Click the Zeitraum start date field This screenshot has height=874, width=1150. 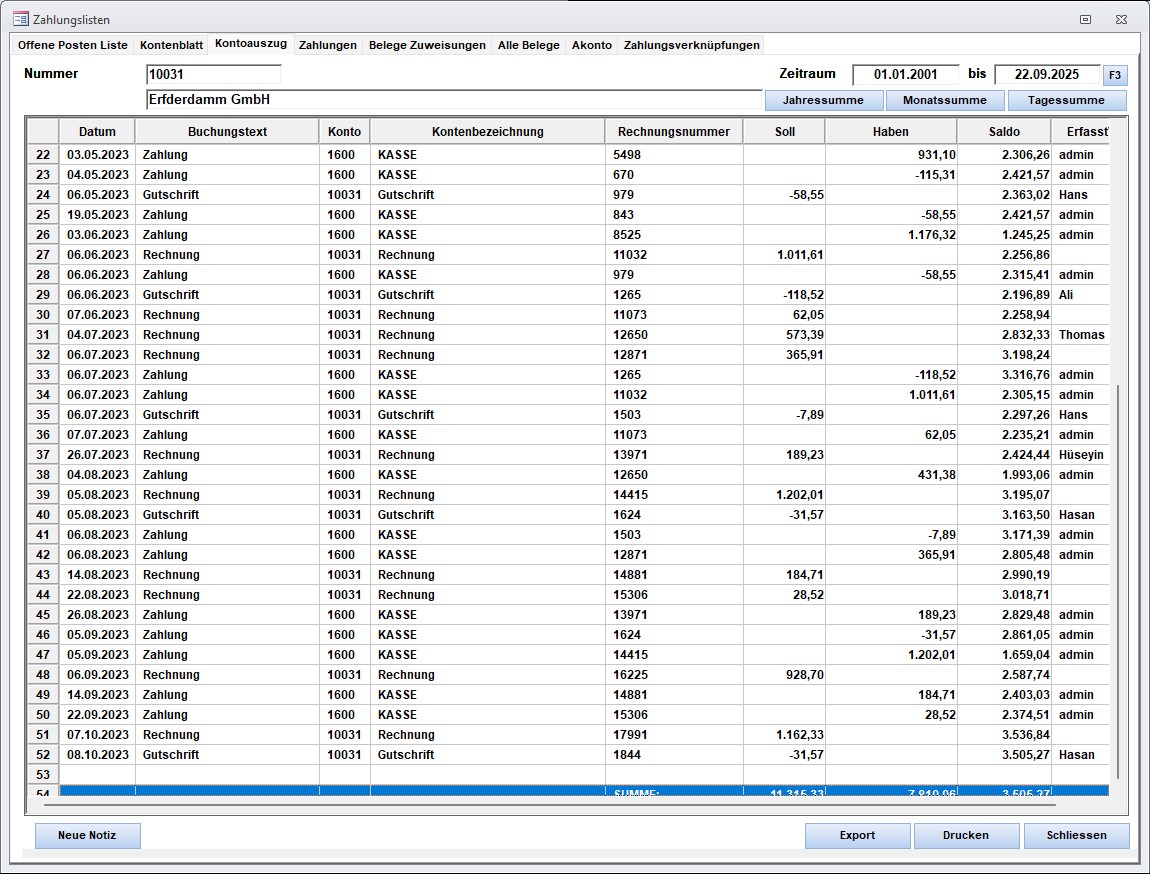point(905,75)
